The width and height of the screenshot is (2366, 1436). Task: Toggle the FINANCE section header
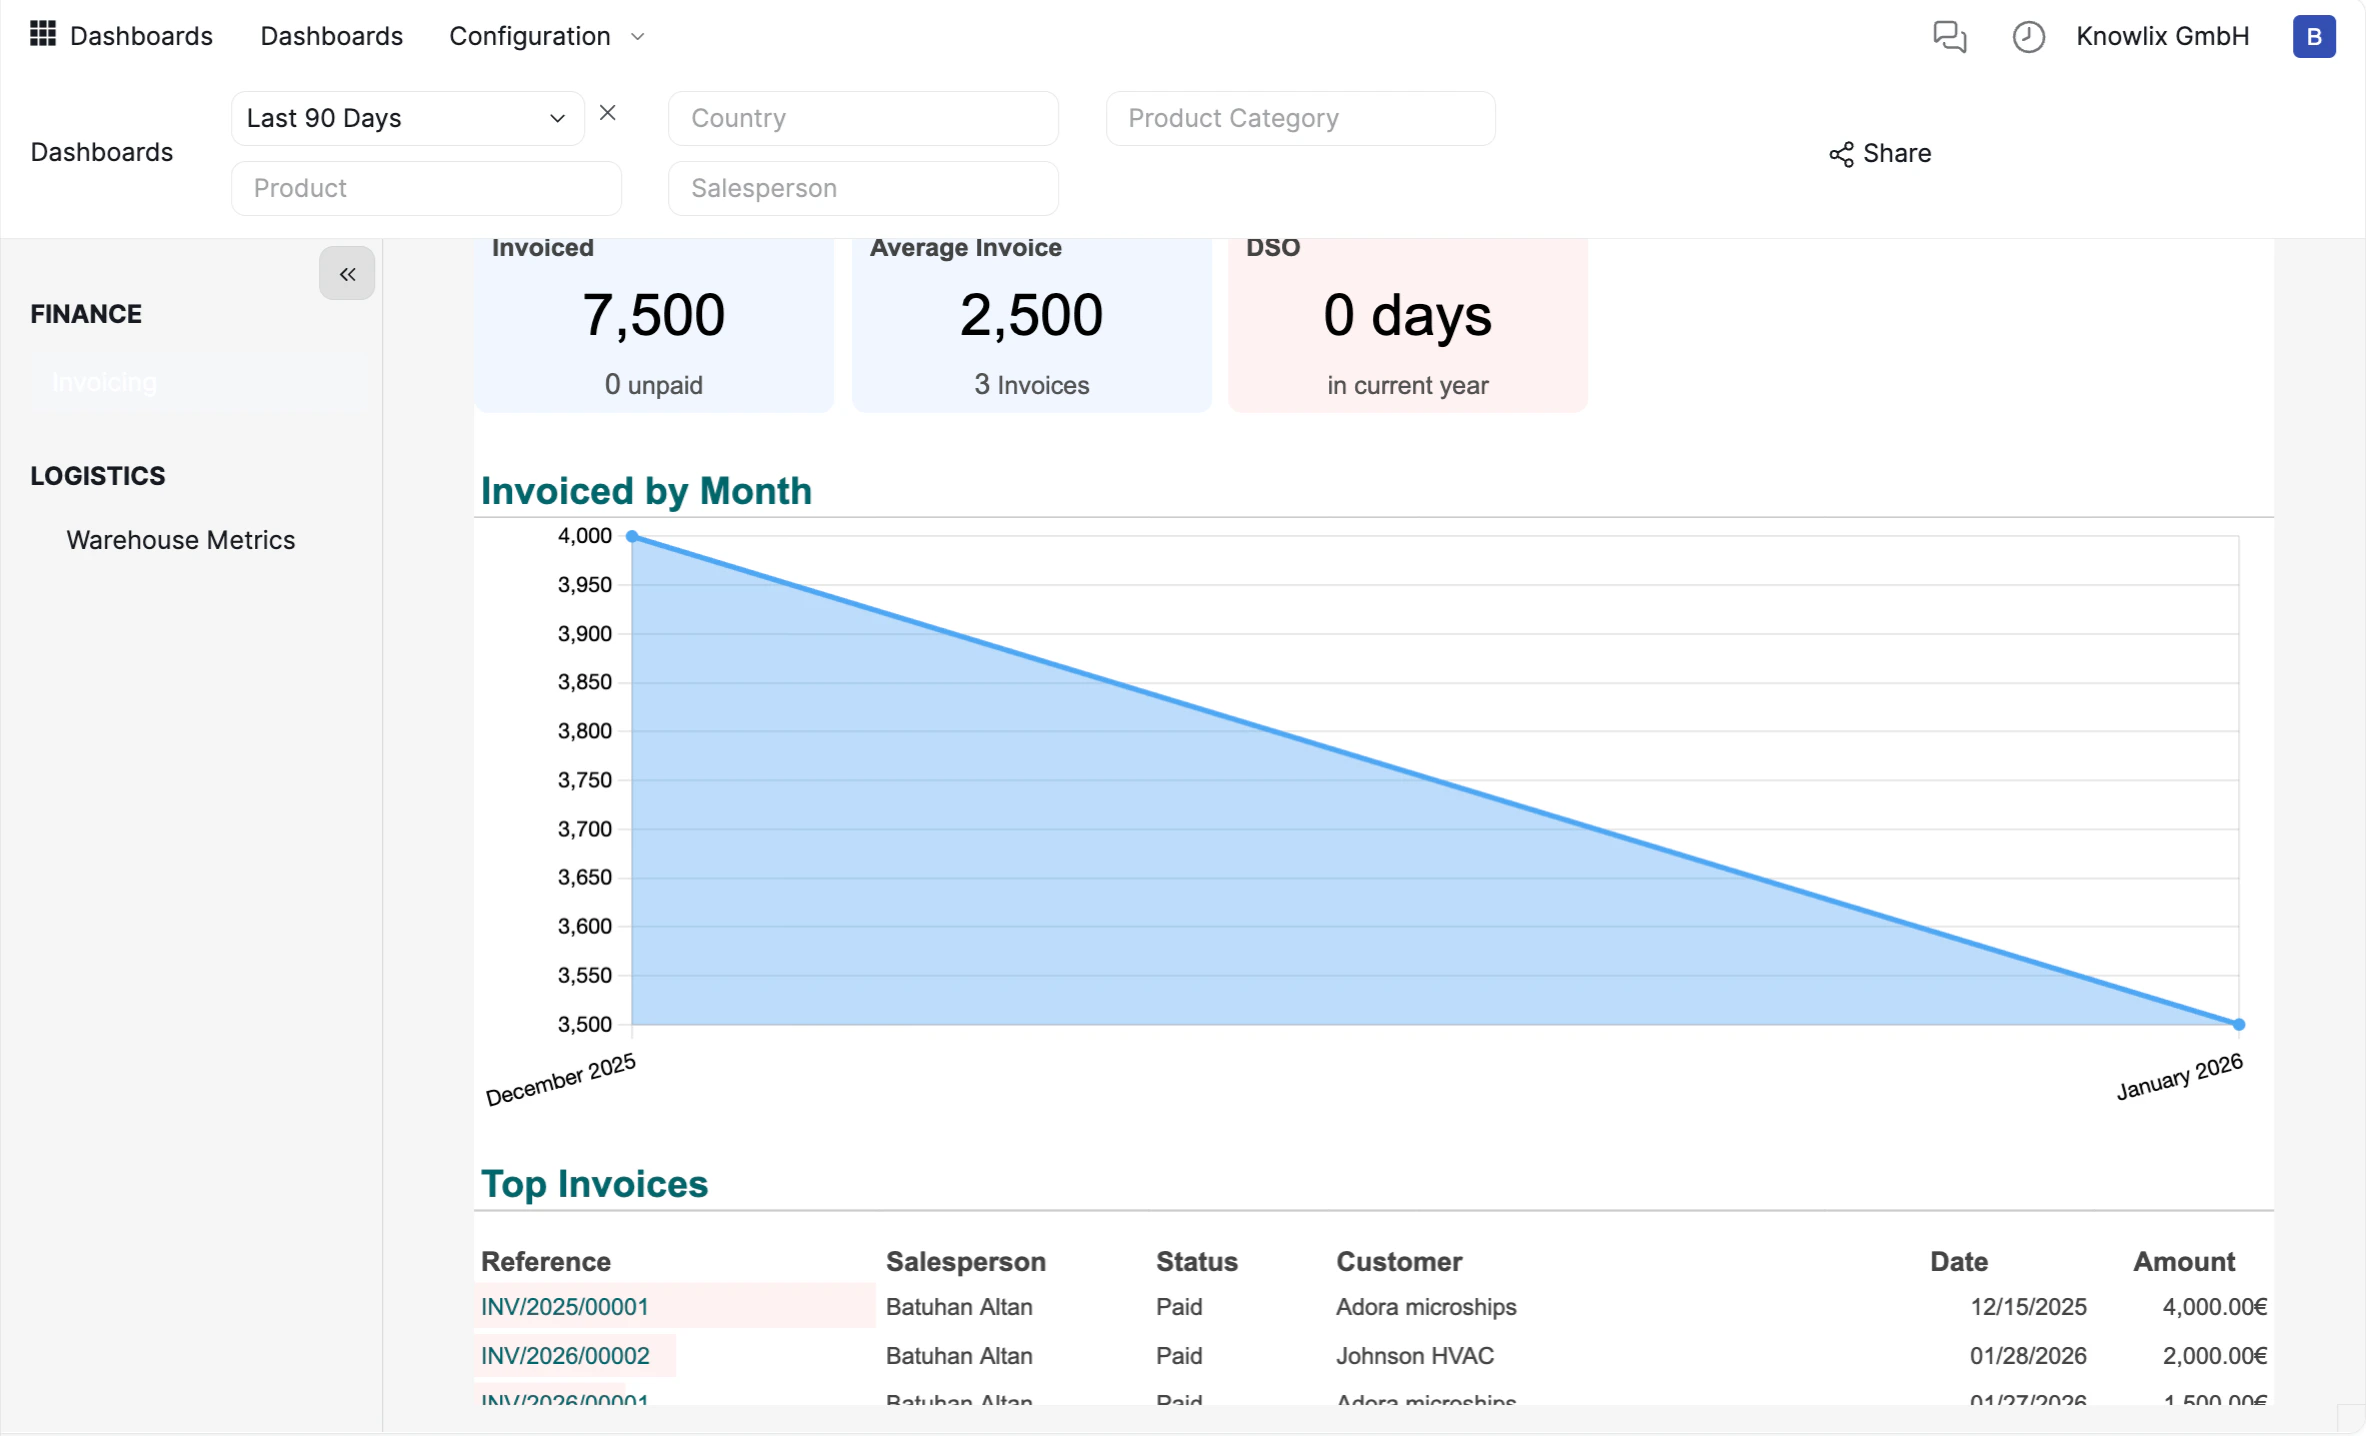pyautogui.click(x=85, y=313)
